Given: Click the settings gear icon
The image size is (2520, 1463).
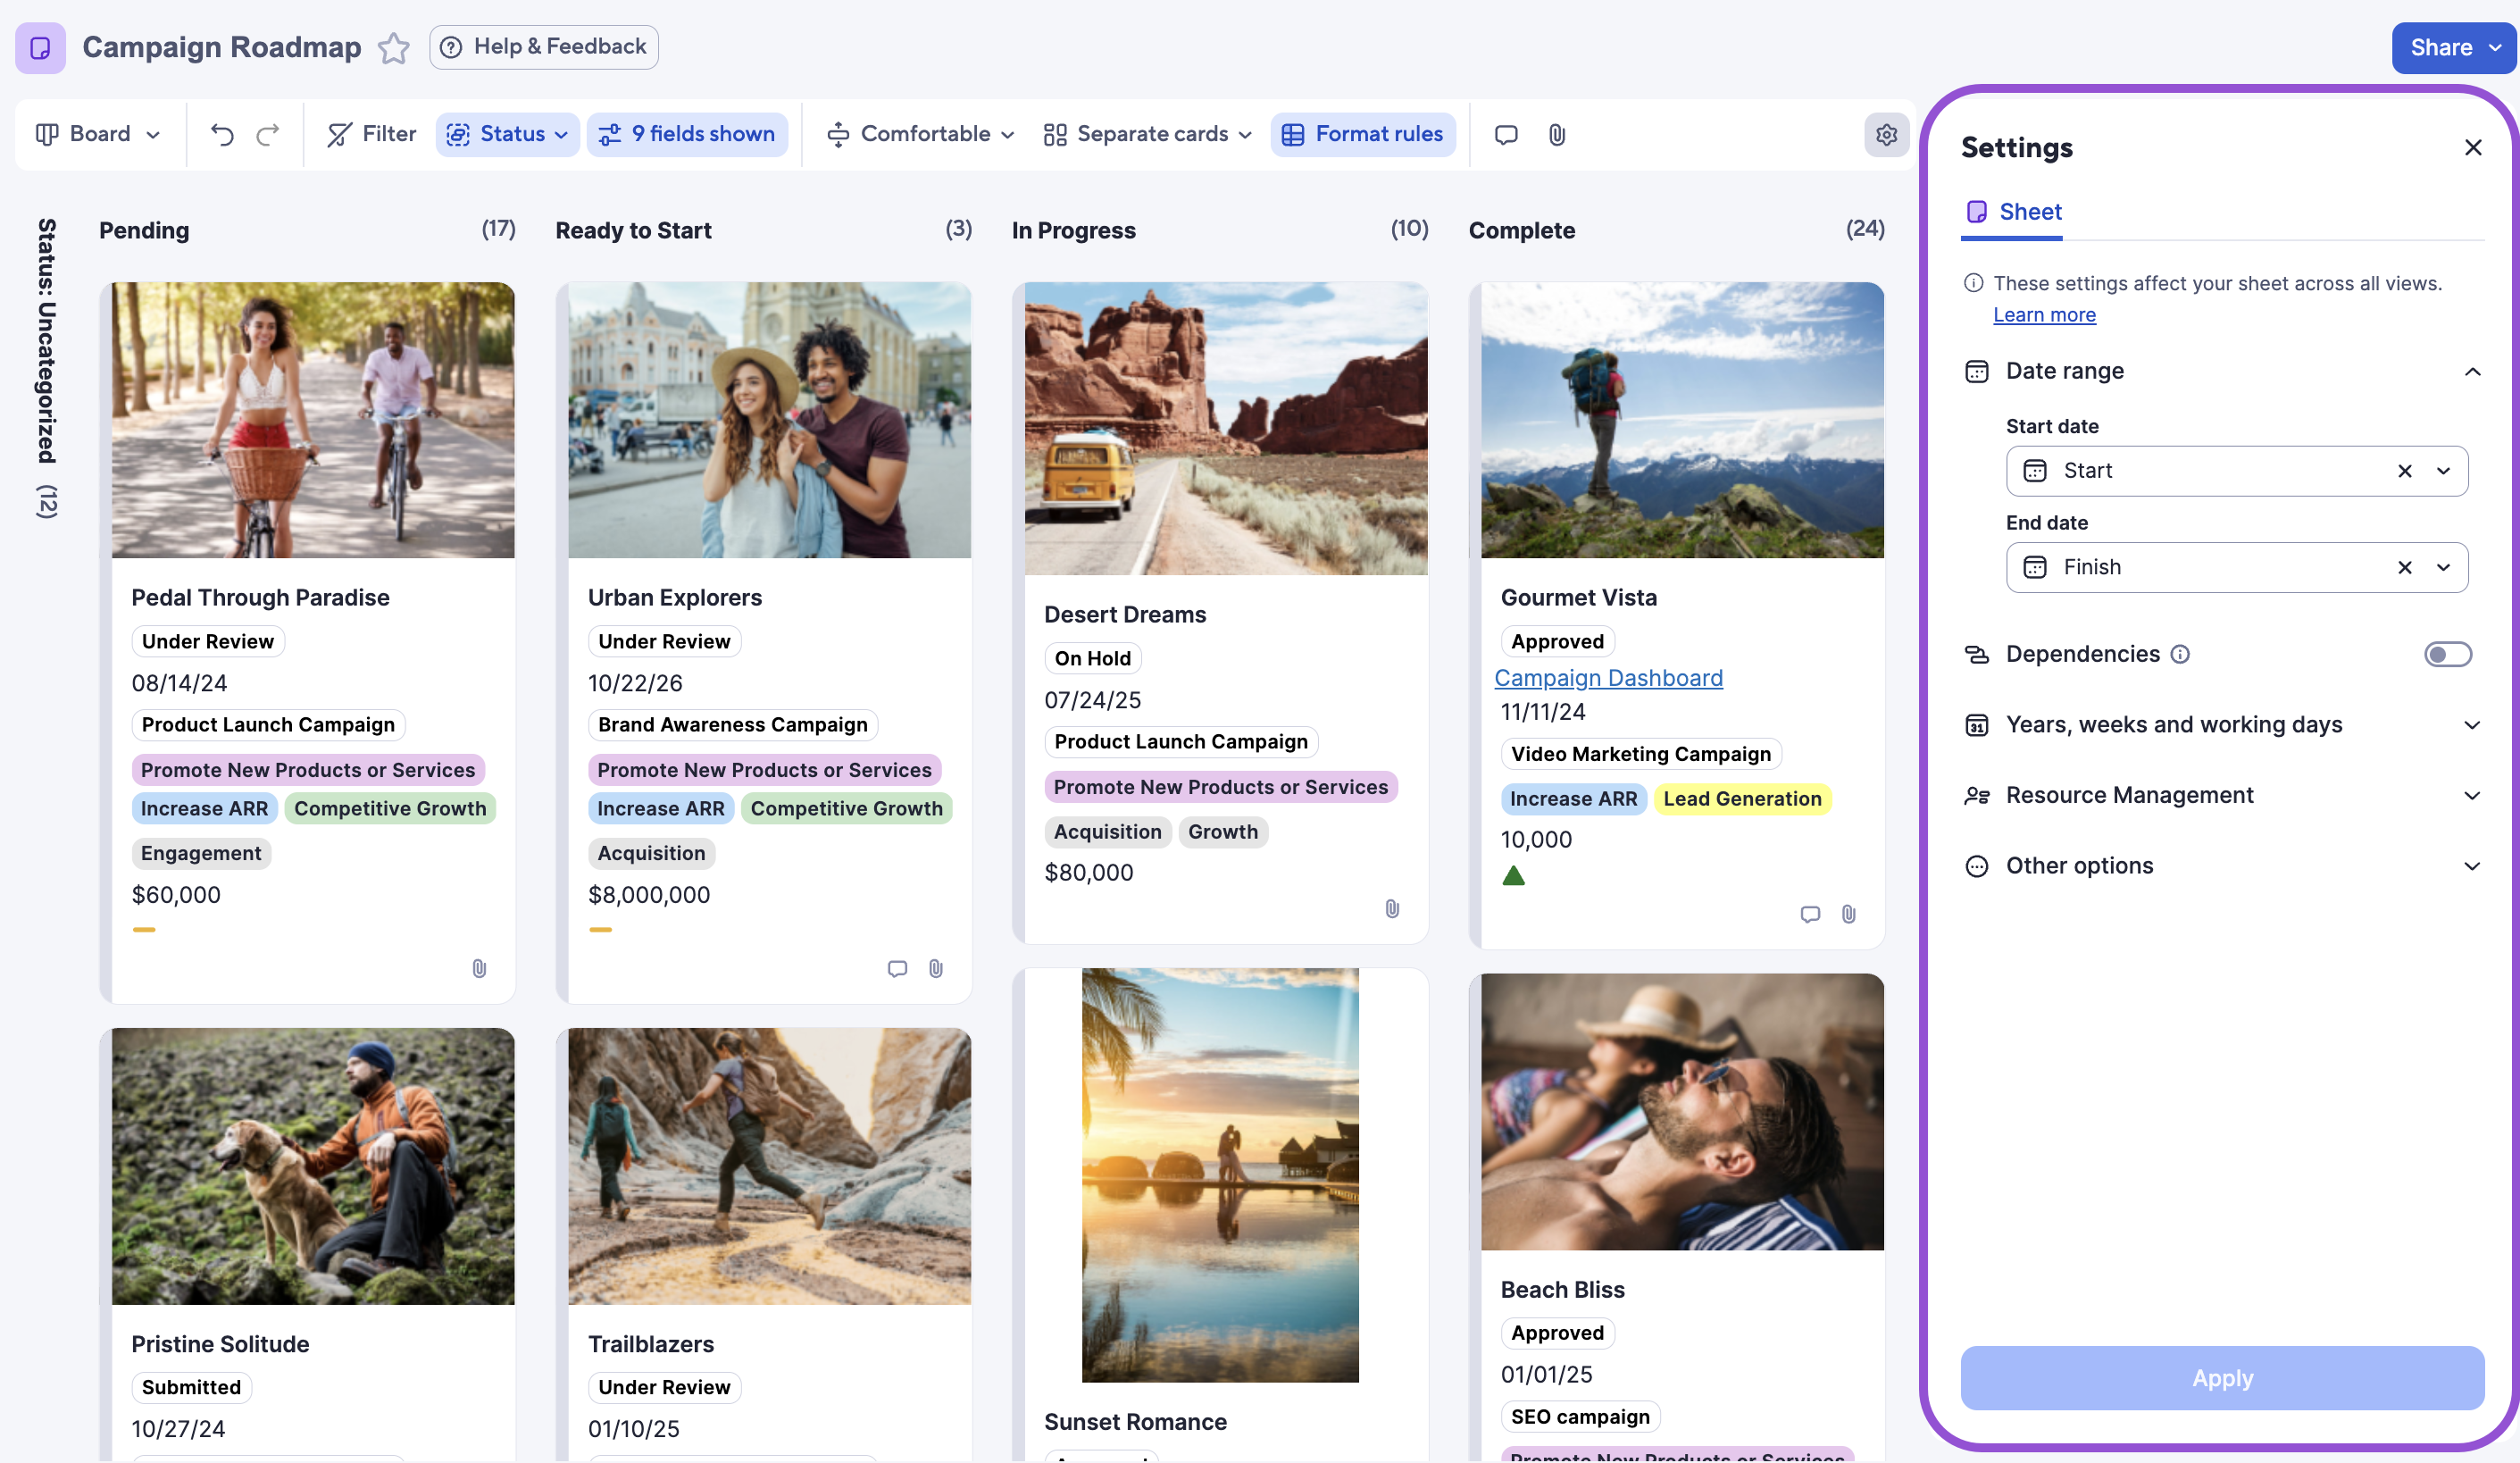Looking at the screenshot, I should point(1886,134).
